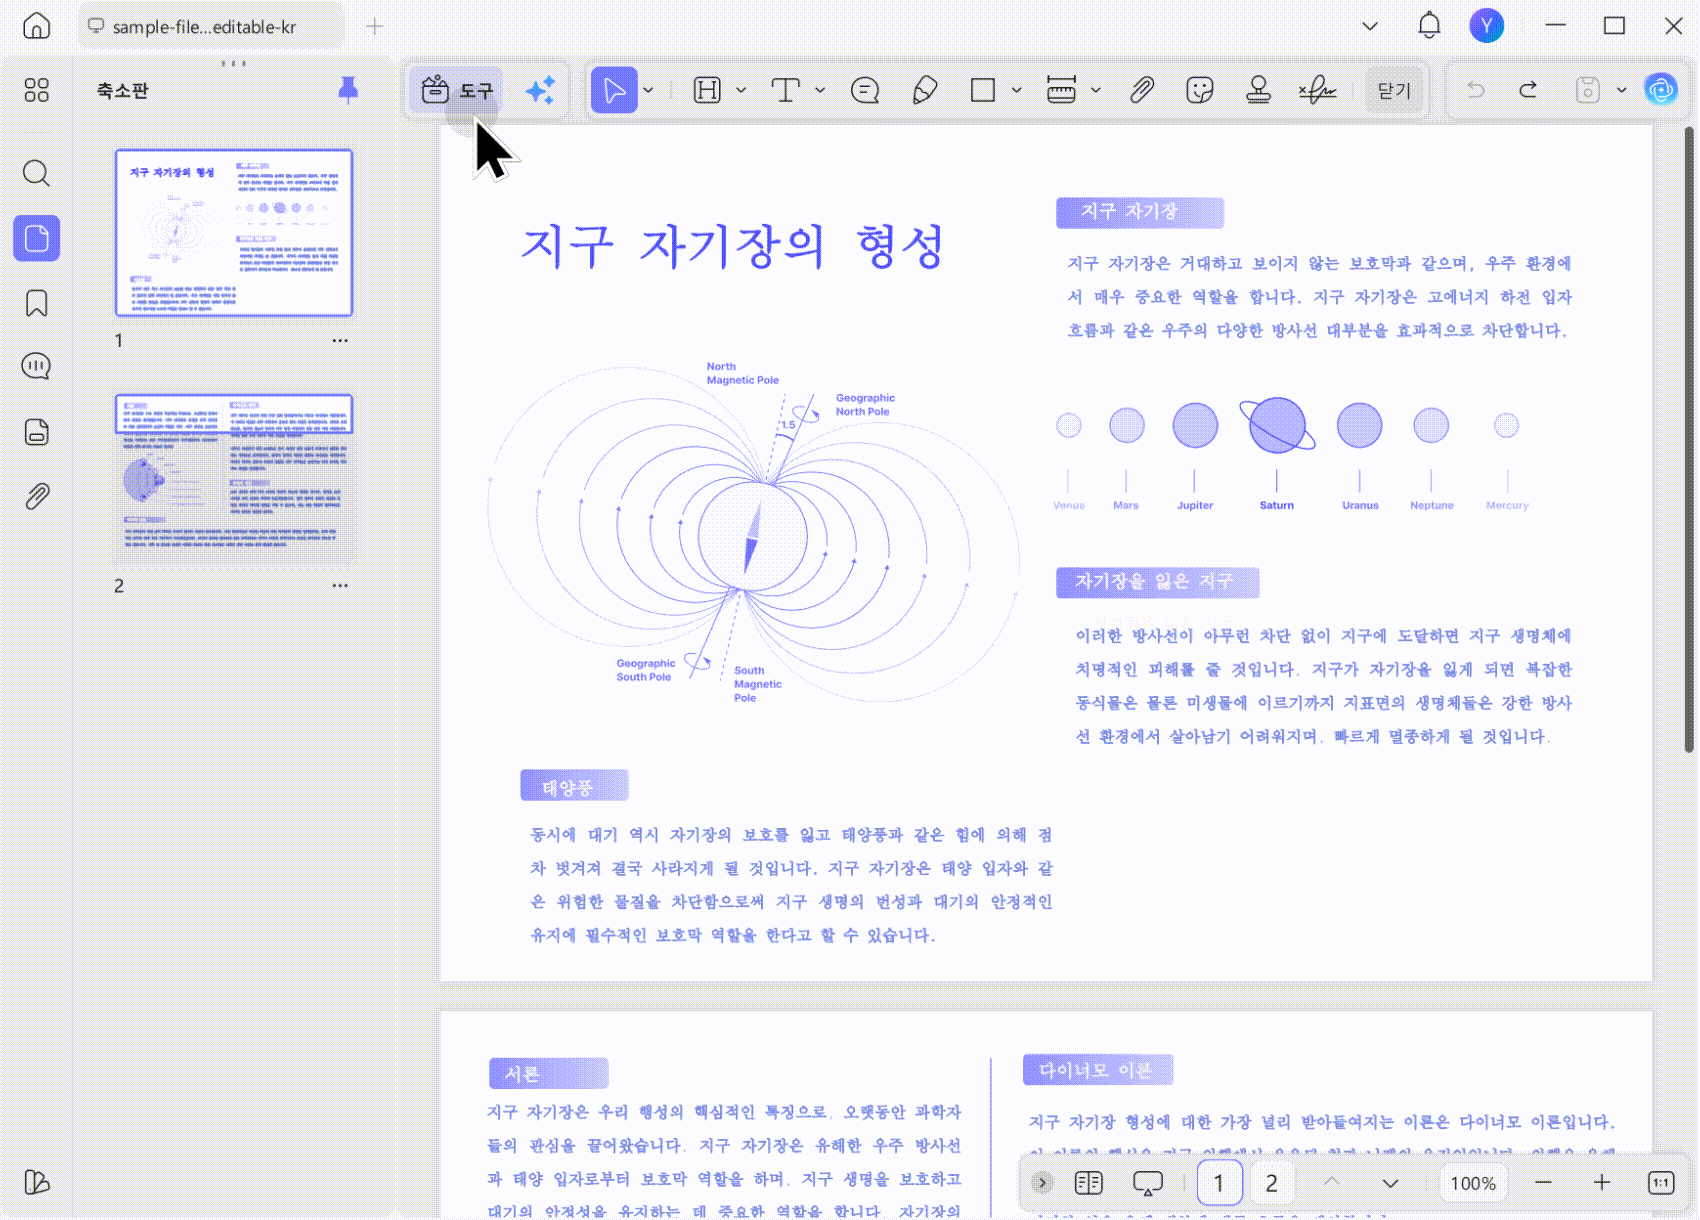Toggle two-page reading view
The image size is (1700, 1220).
coord(1088,1183)
